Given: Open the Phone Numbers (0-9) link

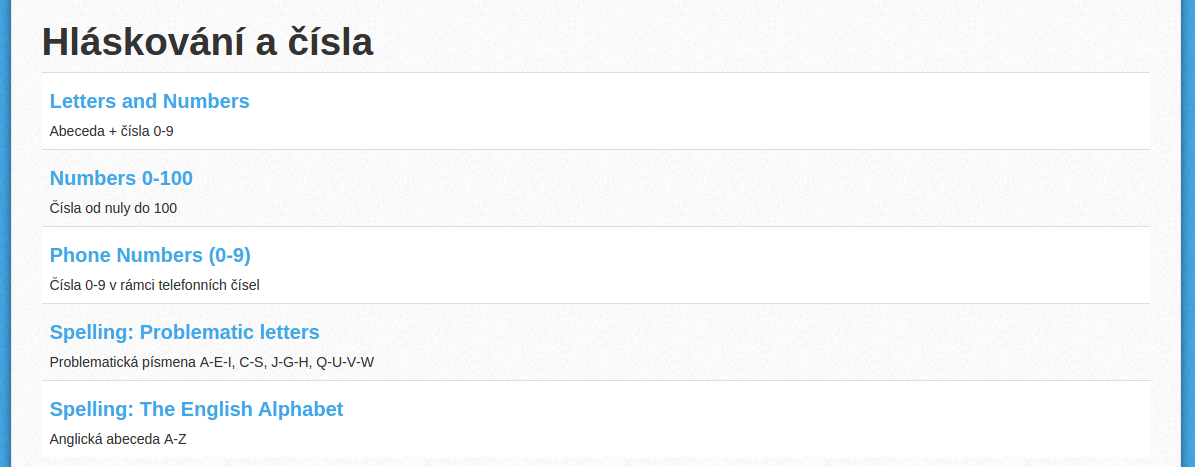Looking at the screenshot, I should [x=150, y=255].
